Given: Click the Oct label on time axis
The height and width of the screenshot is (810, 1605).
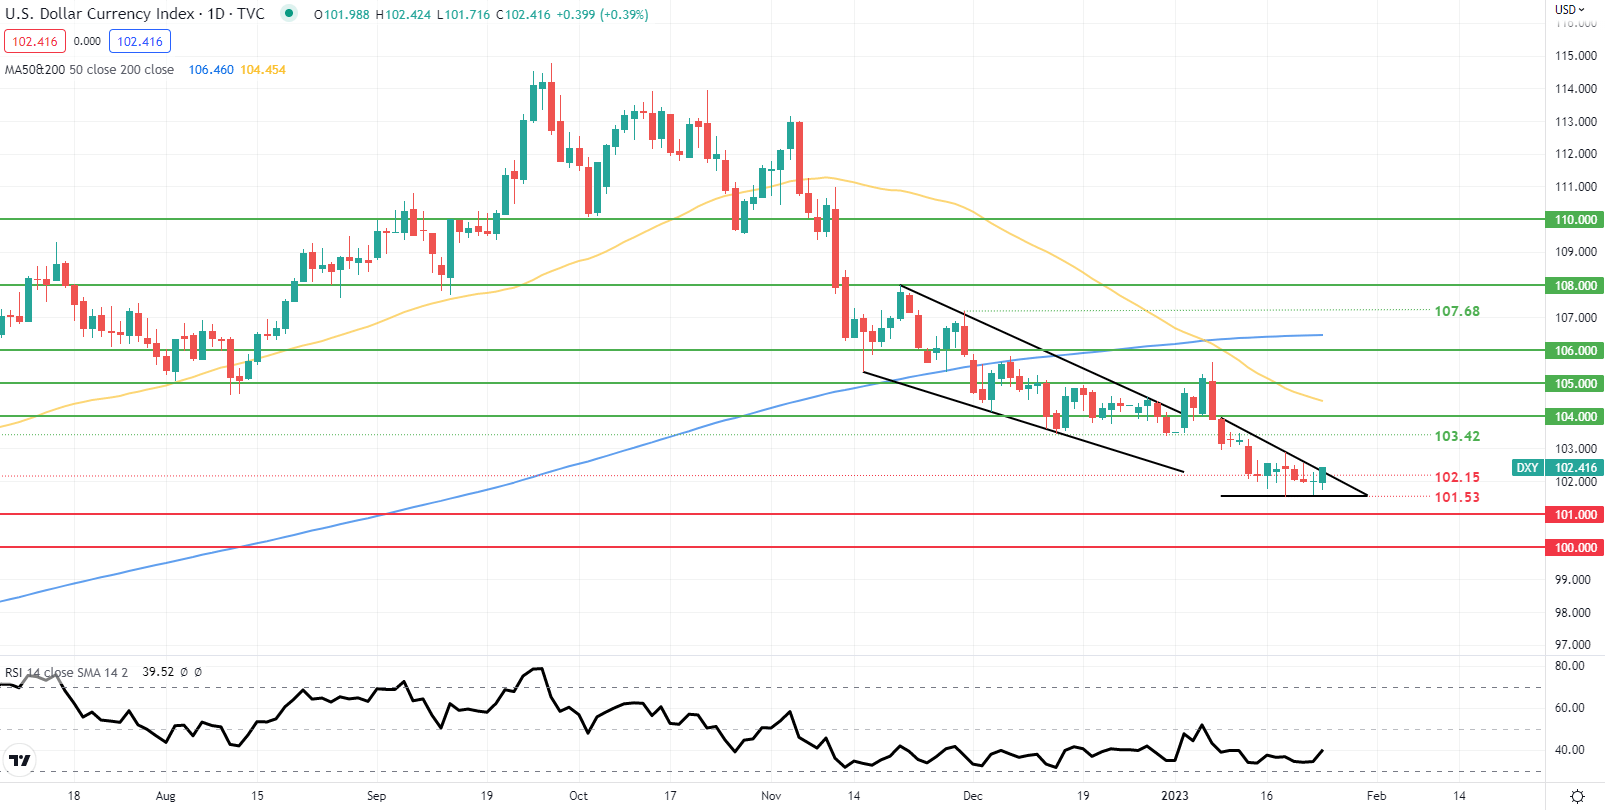Looking at the screenshot, I should pyautogui.click(x=578, y=796).
